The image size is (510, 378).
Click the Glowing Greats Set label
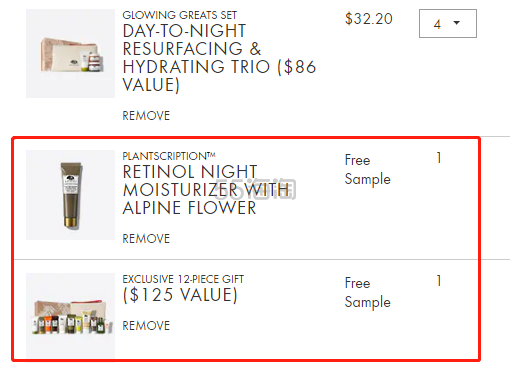[179, 15]
